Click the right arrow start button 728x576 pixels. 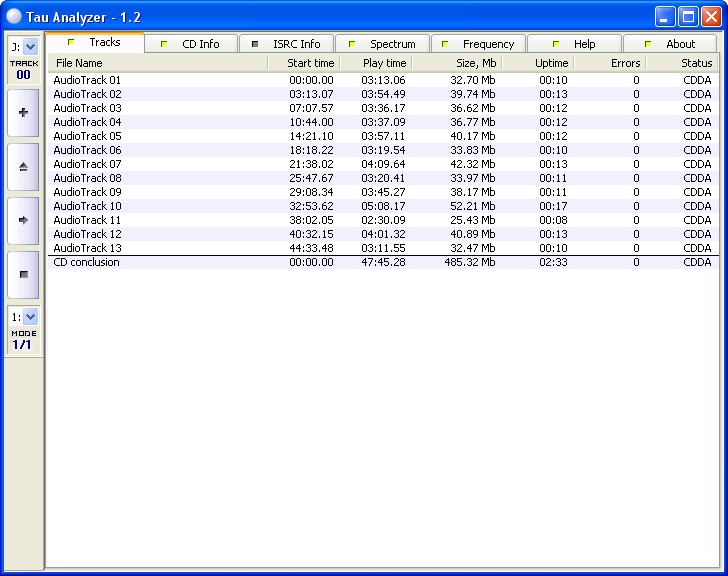23,220
